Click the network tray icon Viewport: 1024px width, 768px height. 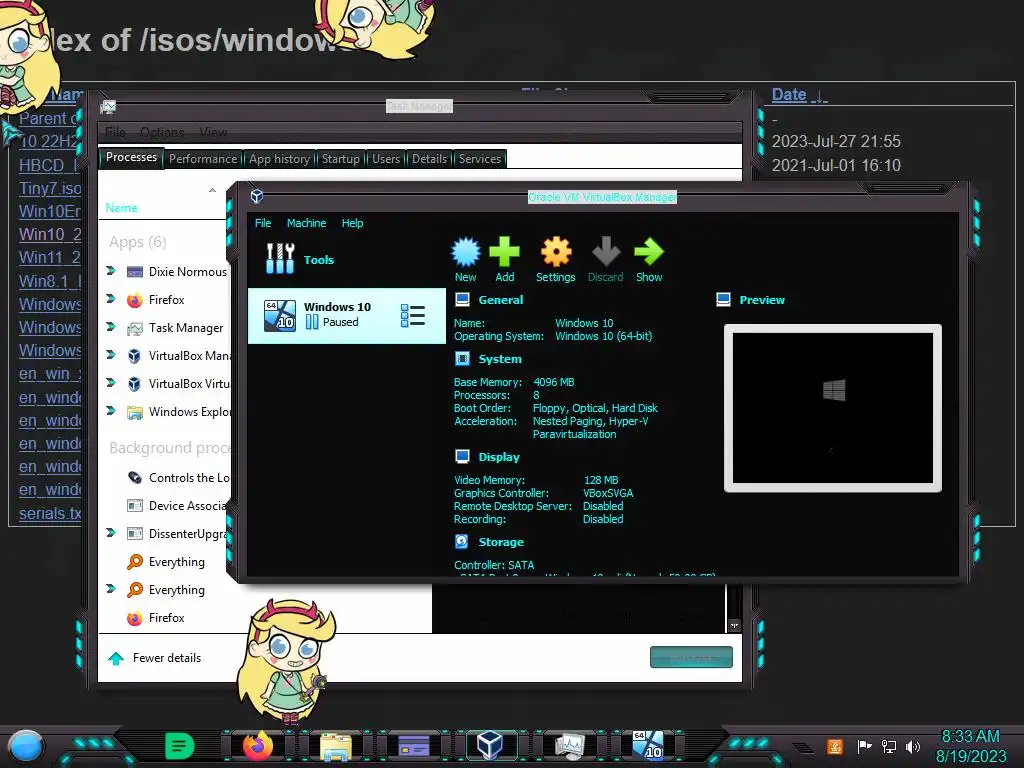[x=889, y=746]
